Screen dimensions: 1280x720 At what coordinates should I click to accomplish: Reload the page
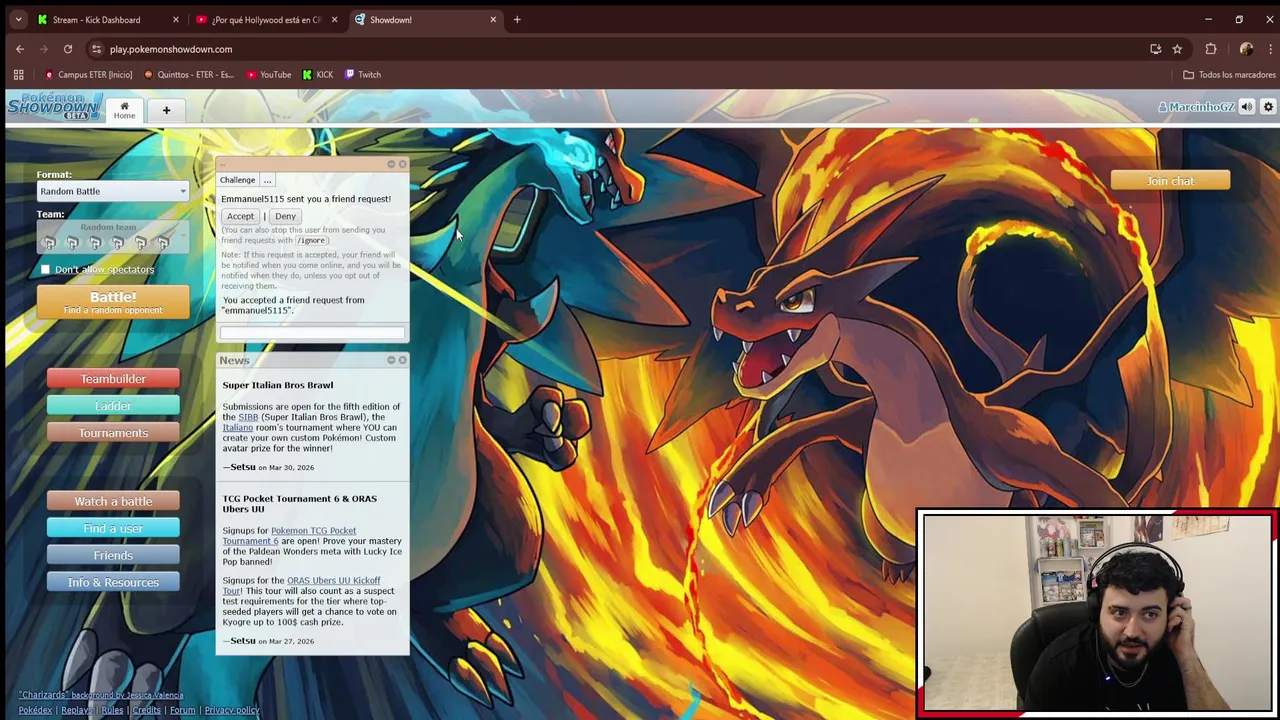68,49
